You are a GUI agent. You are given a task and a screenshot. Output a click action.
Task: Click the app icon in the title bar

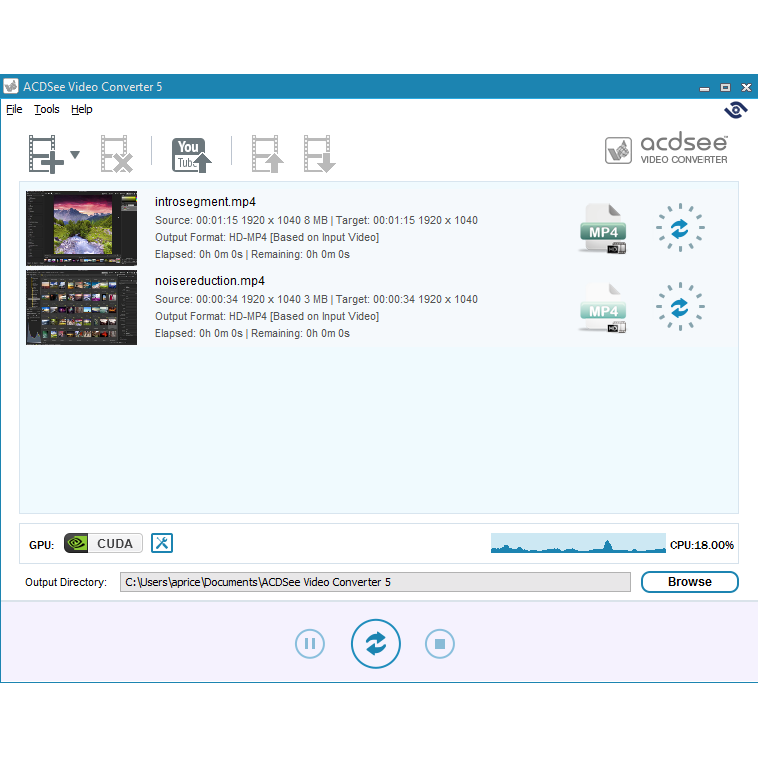click(11, 87)
